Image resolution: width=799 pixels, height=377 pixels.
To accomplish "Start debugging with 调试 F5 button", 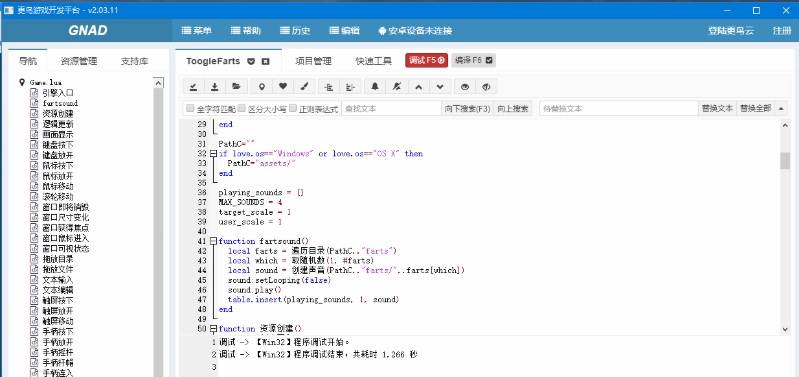I will click(427, 60).
